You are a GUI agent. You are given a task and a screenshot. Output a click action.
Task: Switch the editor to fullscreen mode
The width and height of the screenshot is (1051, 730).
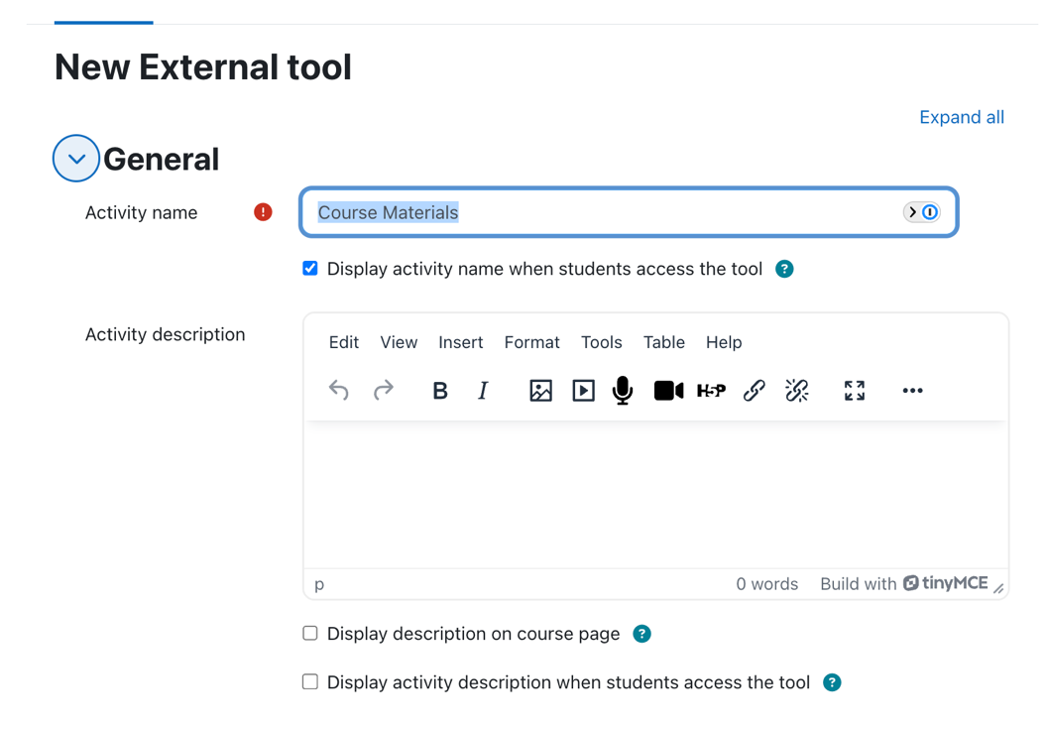coord(855,391)
